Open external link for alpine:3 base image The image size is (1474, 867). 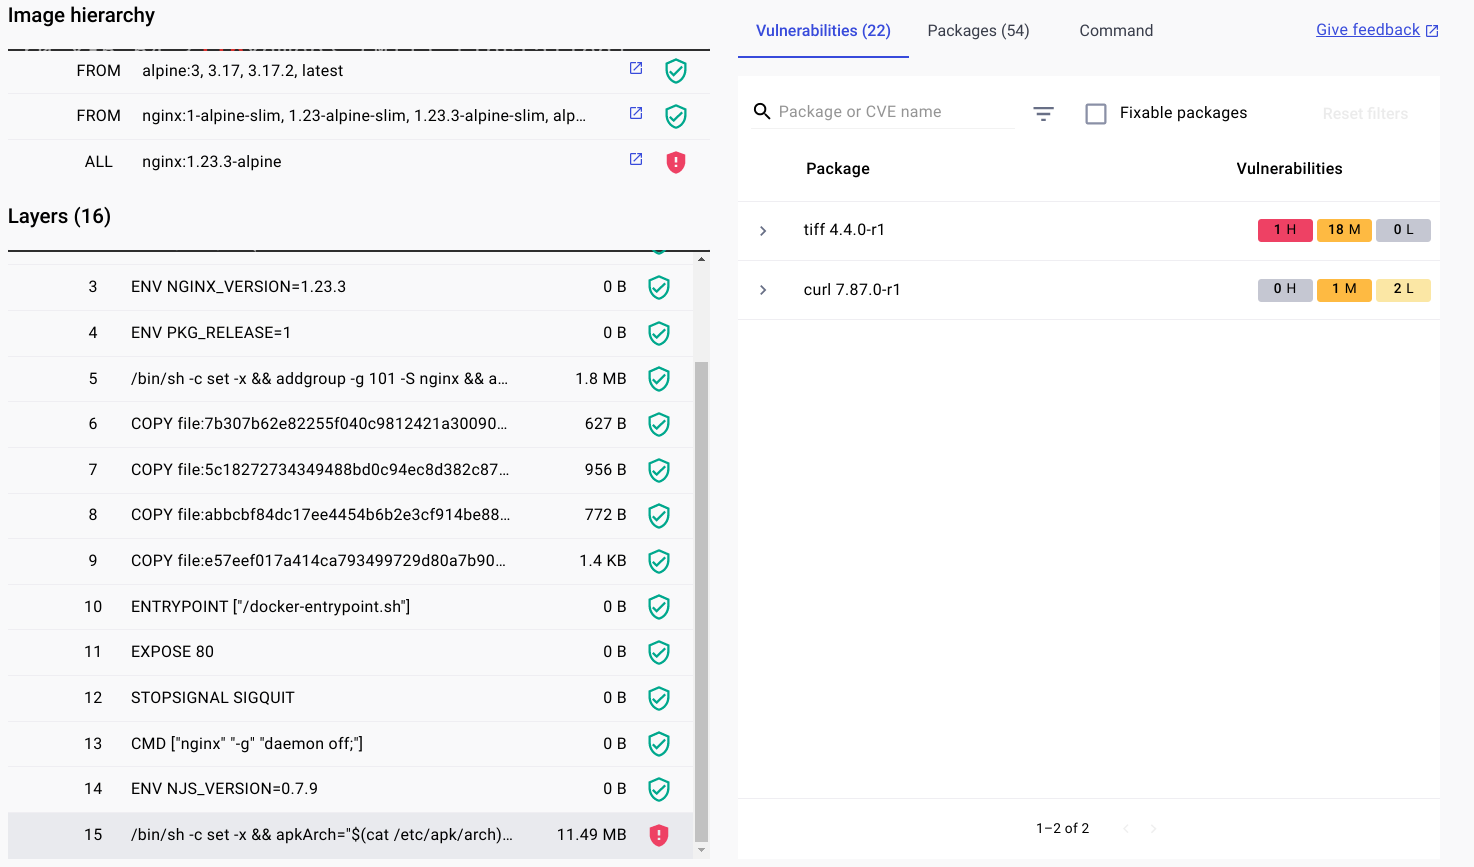coord(636,68)
